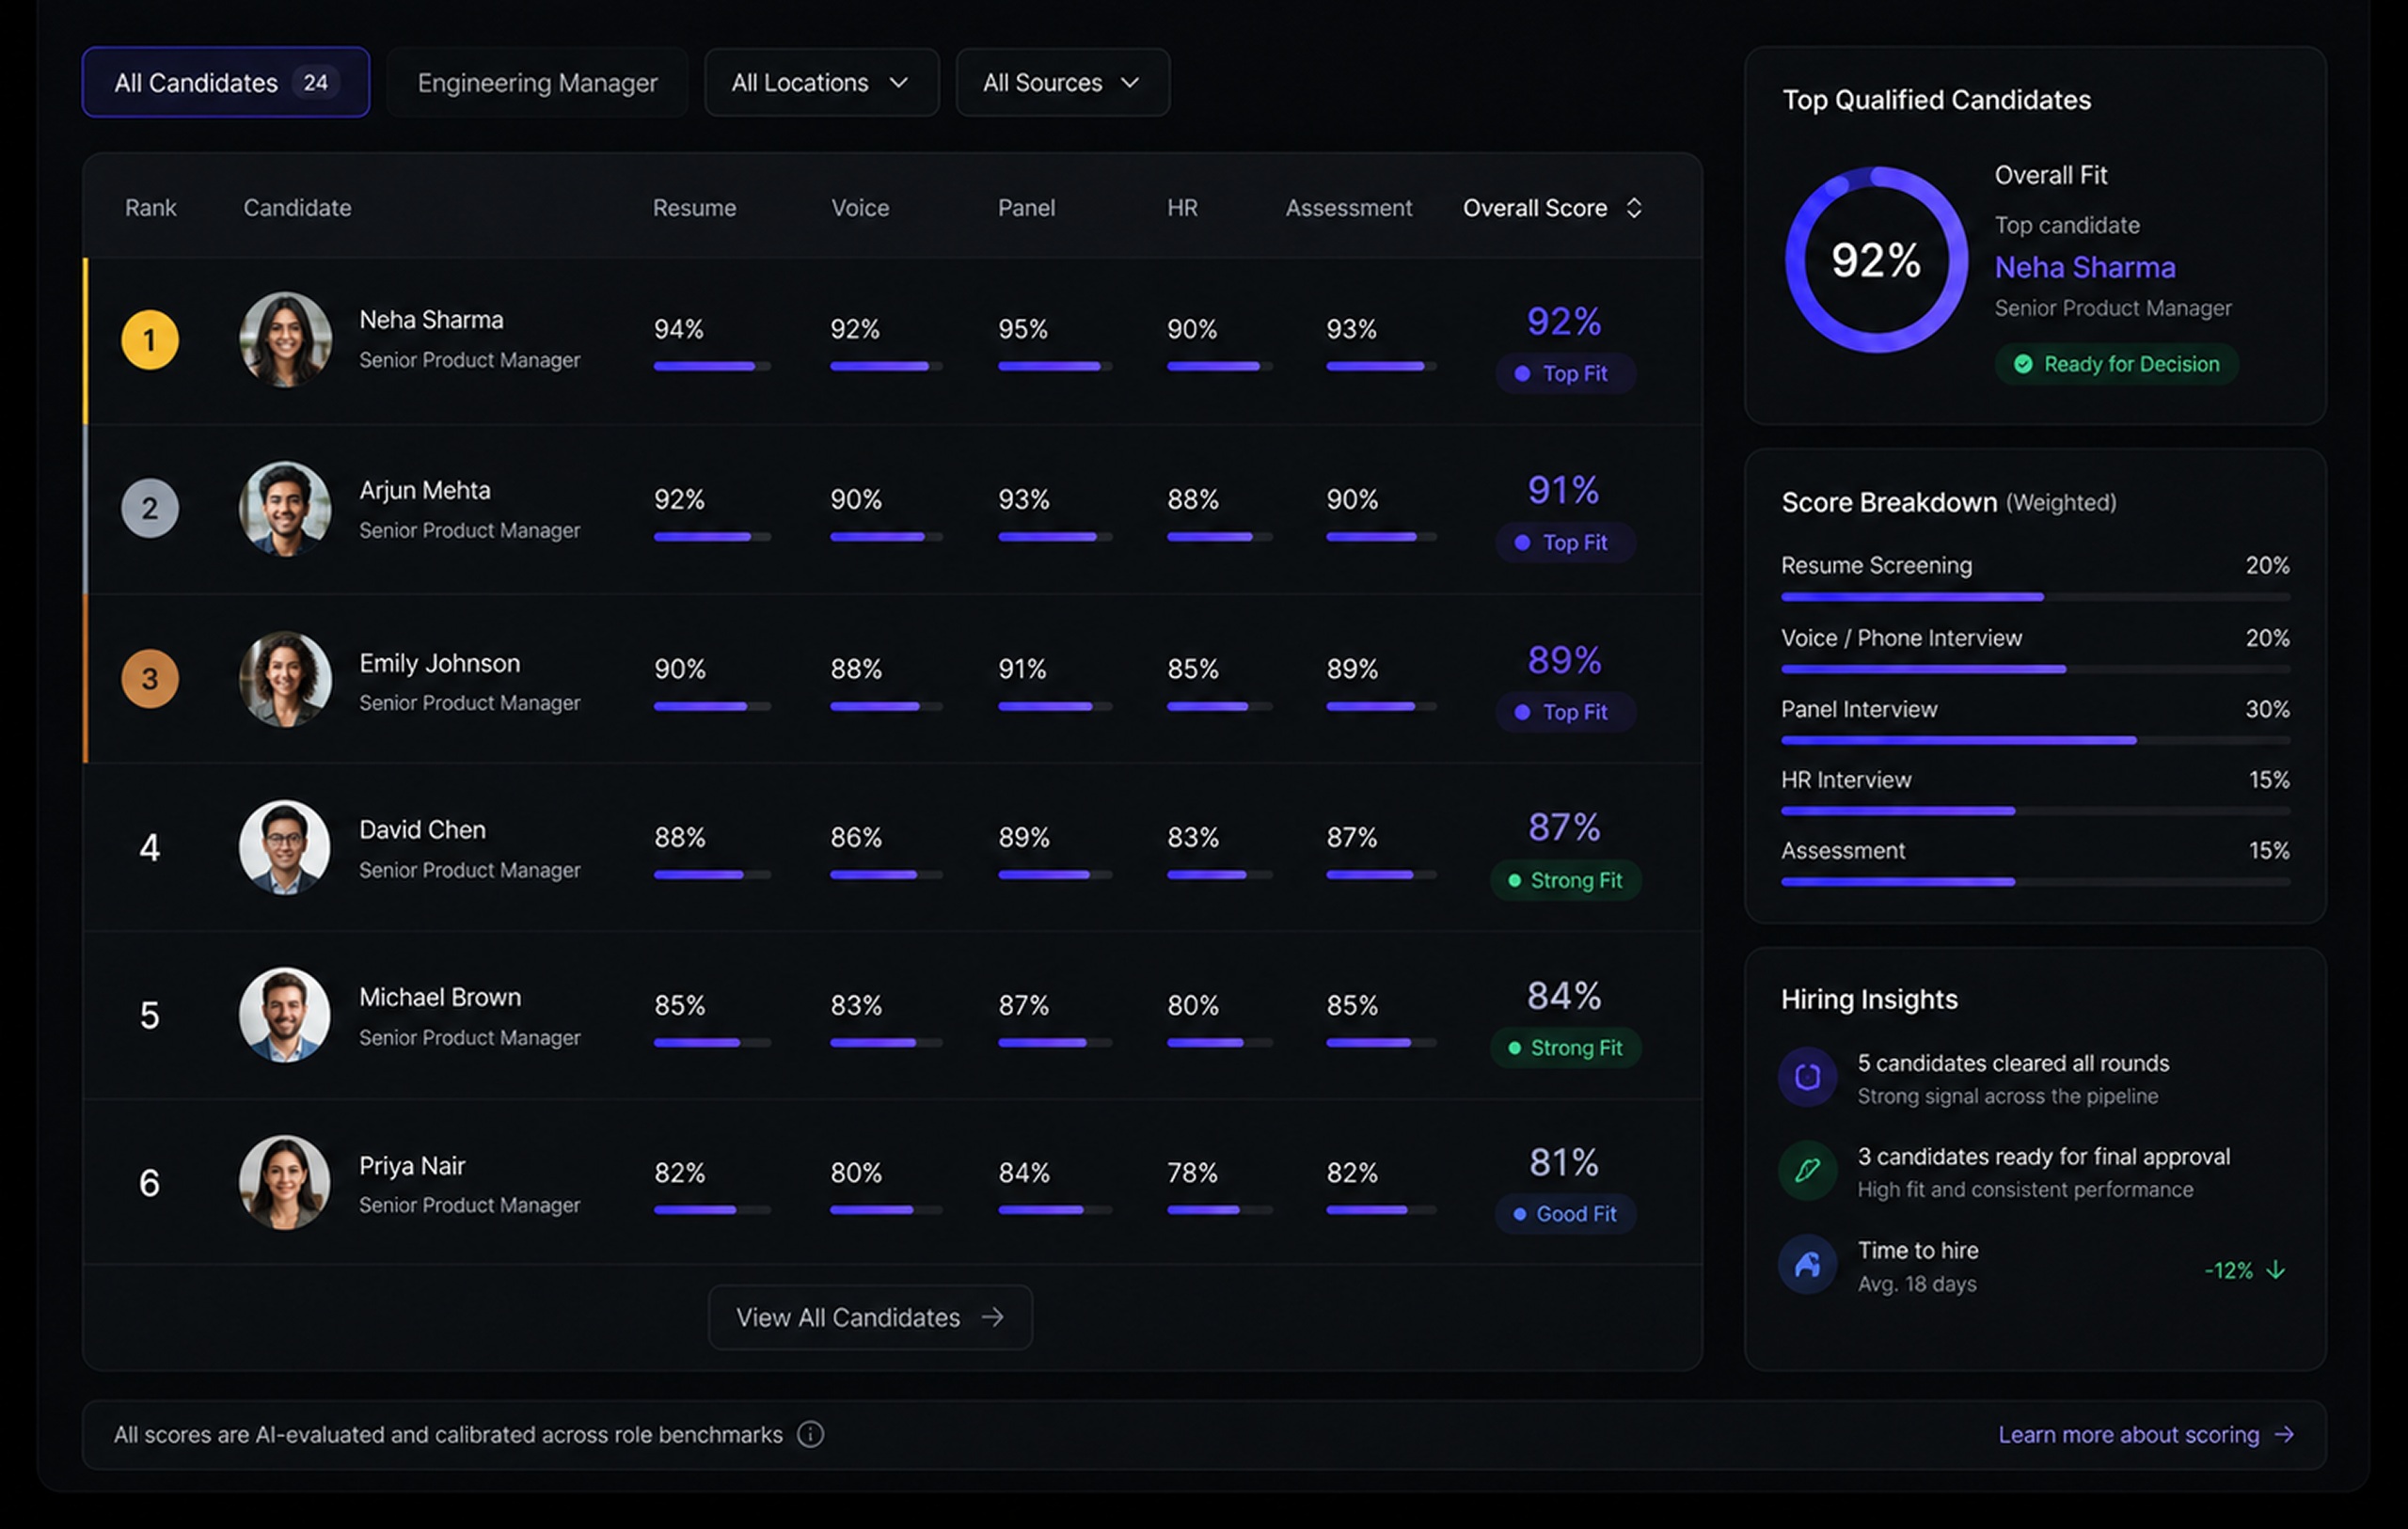Click the View All Candidates button
Viewport: 2408px width, 1529px height.
tap(870, 1317)
